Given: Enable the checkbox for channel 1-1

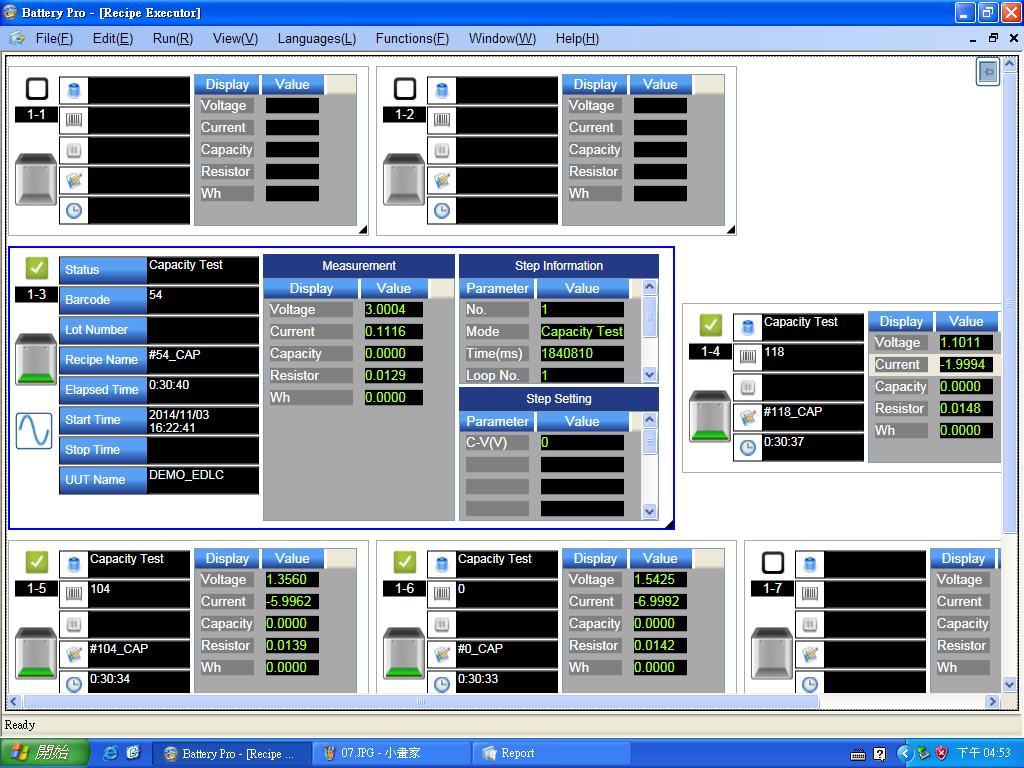Looking at the screenshot, I should click(36, 88).
